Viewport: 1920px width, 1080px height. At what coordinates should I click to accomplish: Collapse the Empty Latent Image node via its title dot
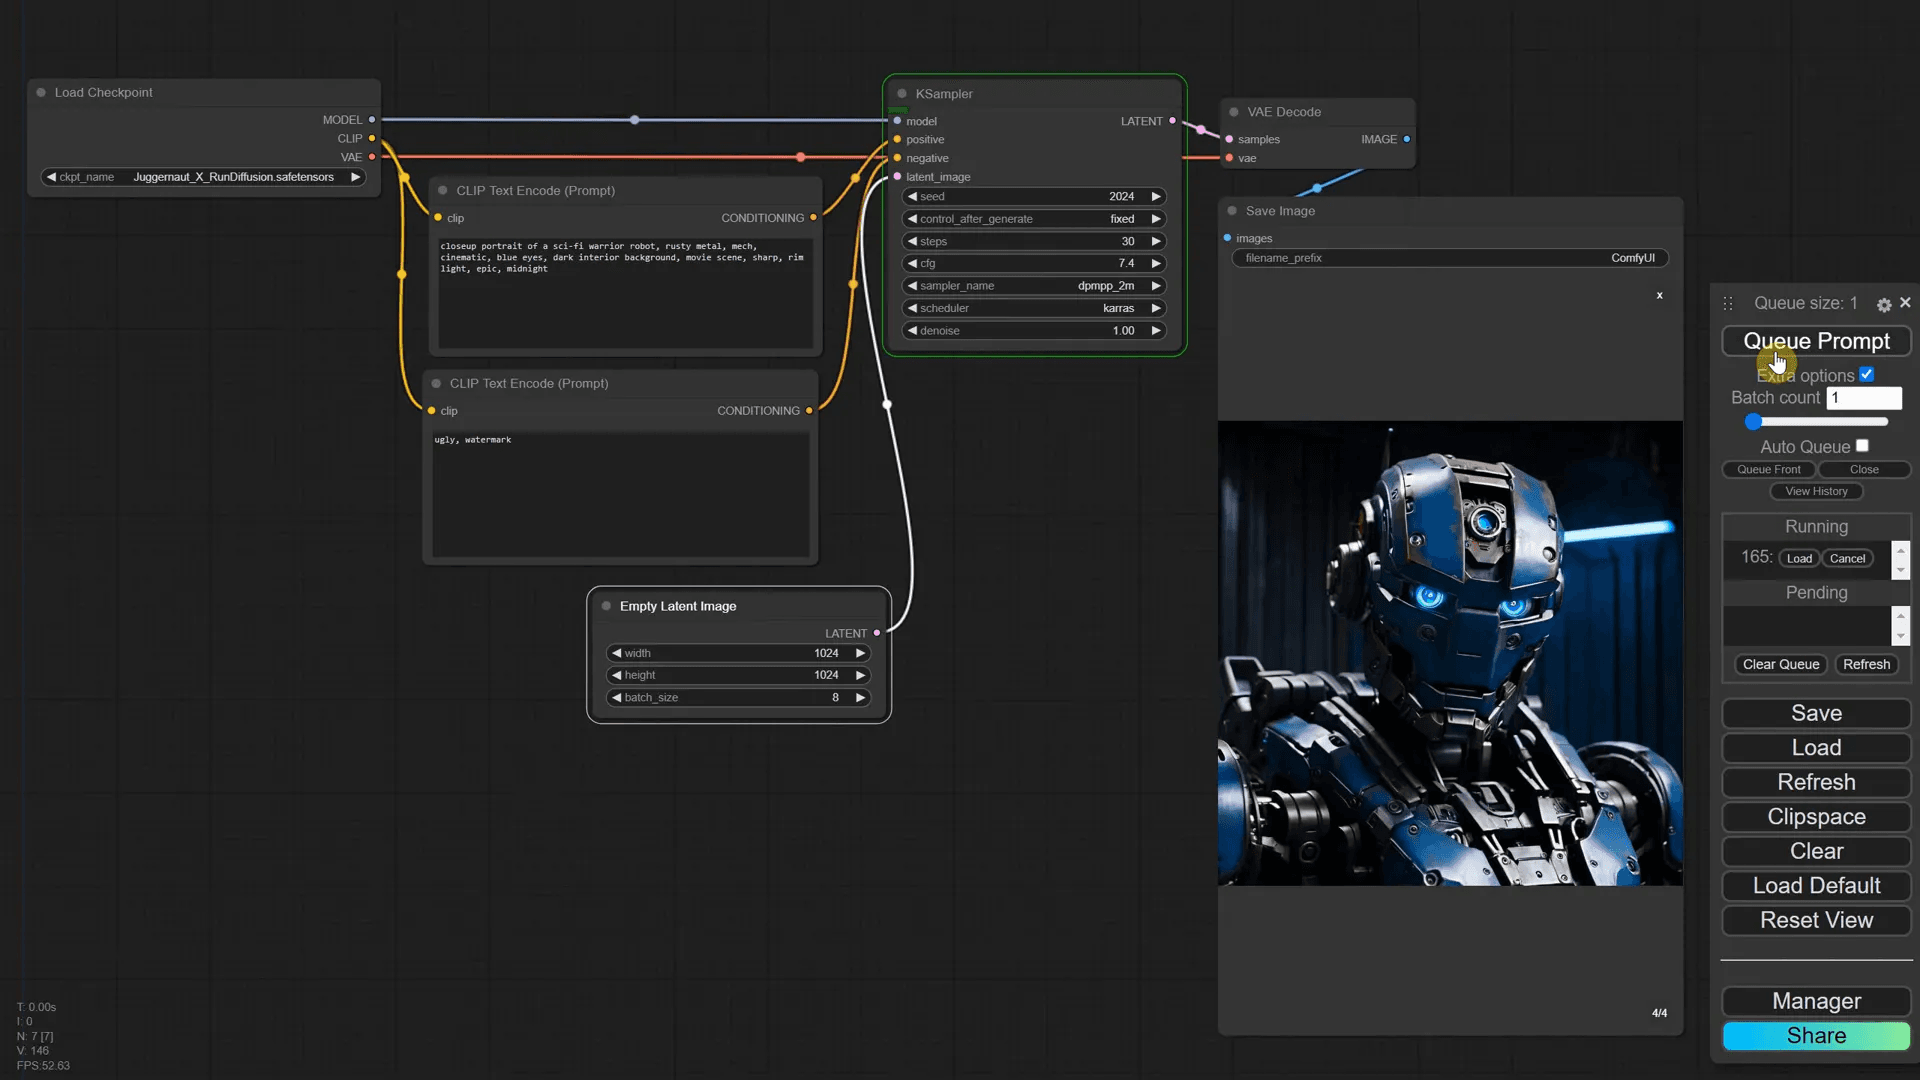pyautogui.click(x=606, y=606)
